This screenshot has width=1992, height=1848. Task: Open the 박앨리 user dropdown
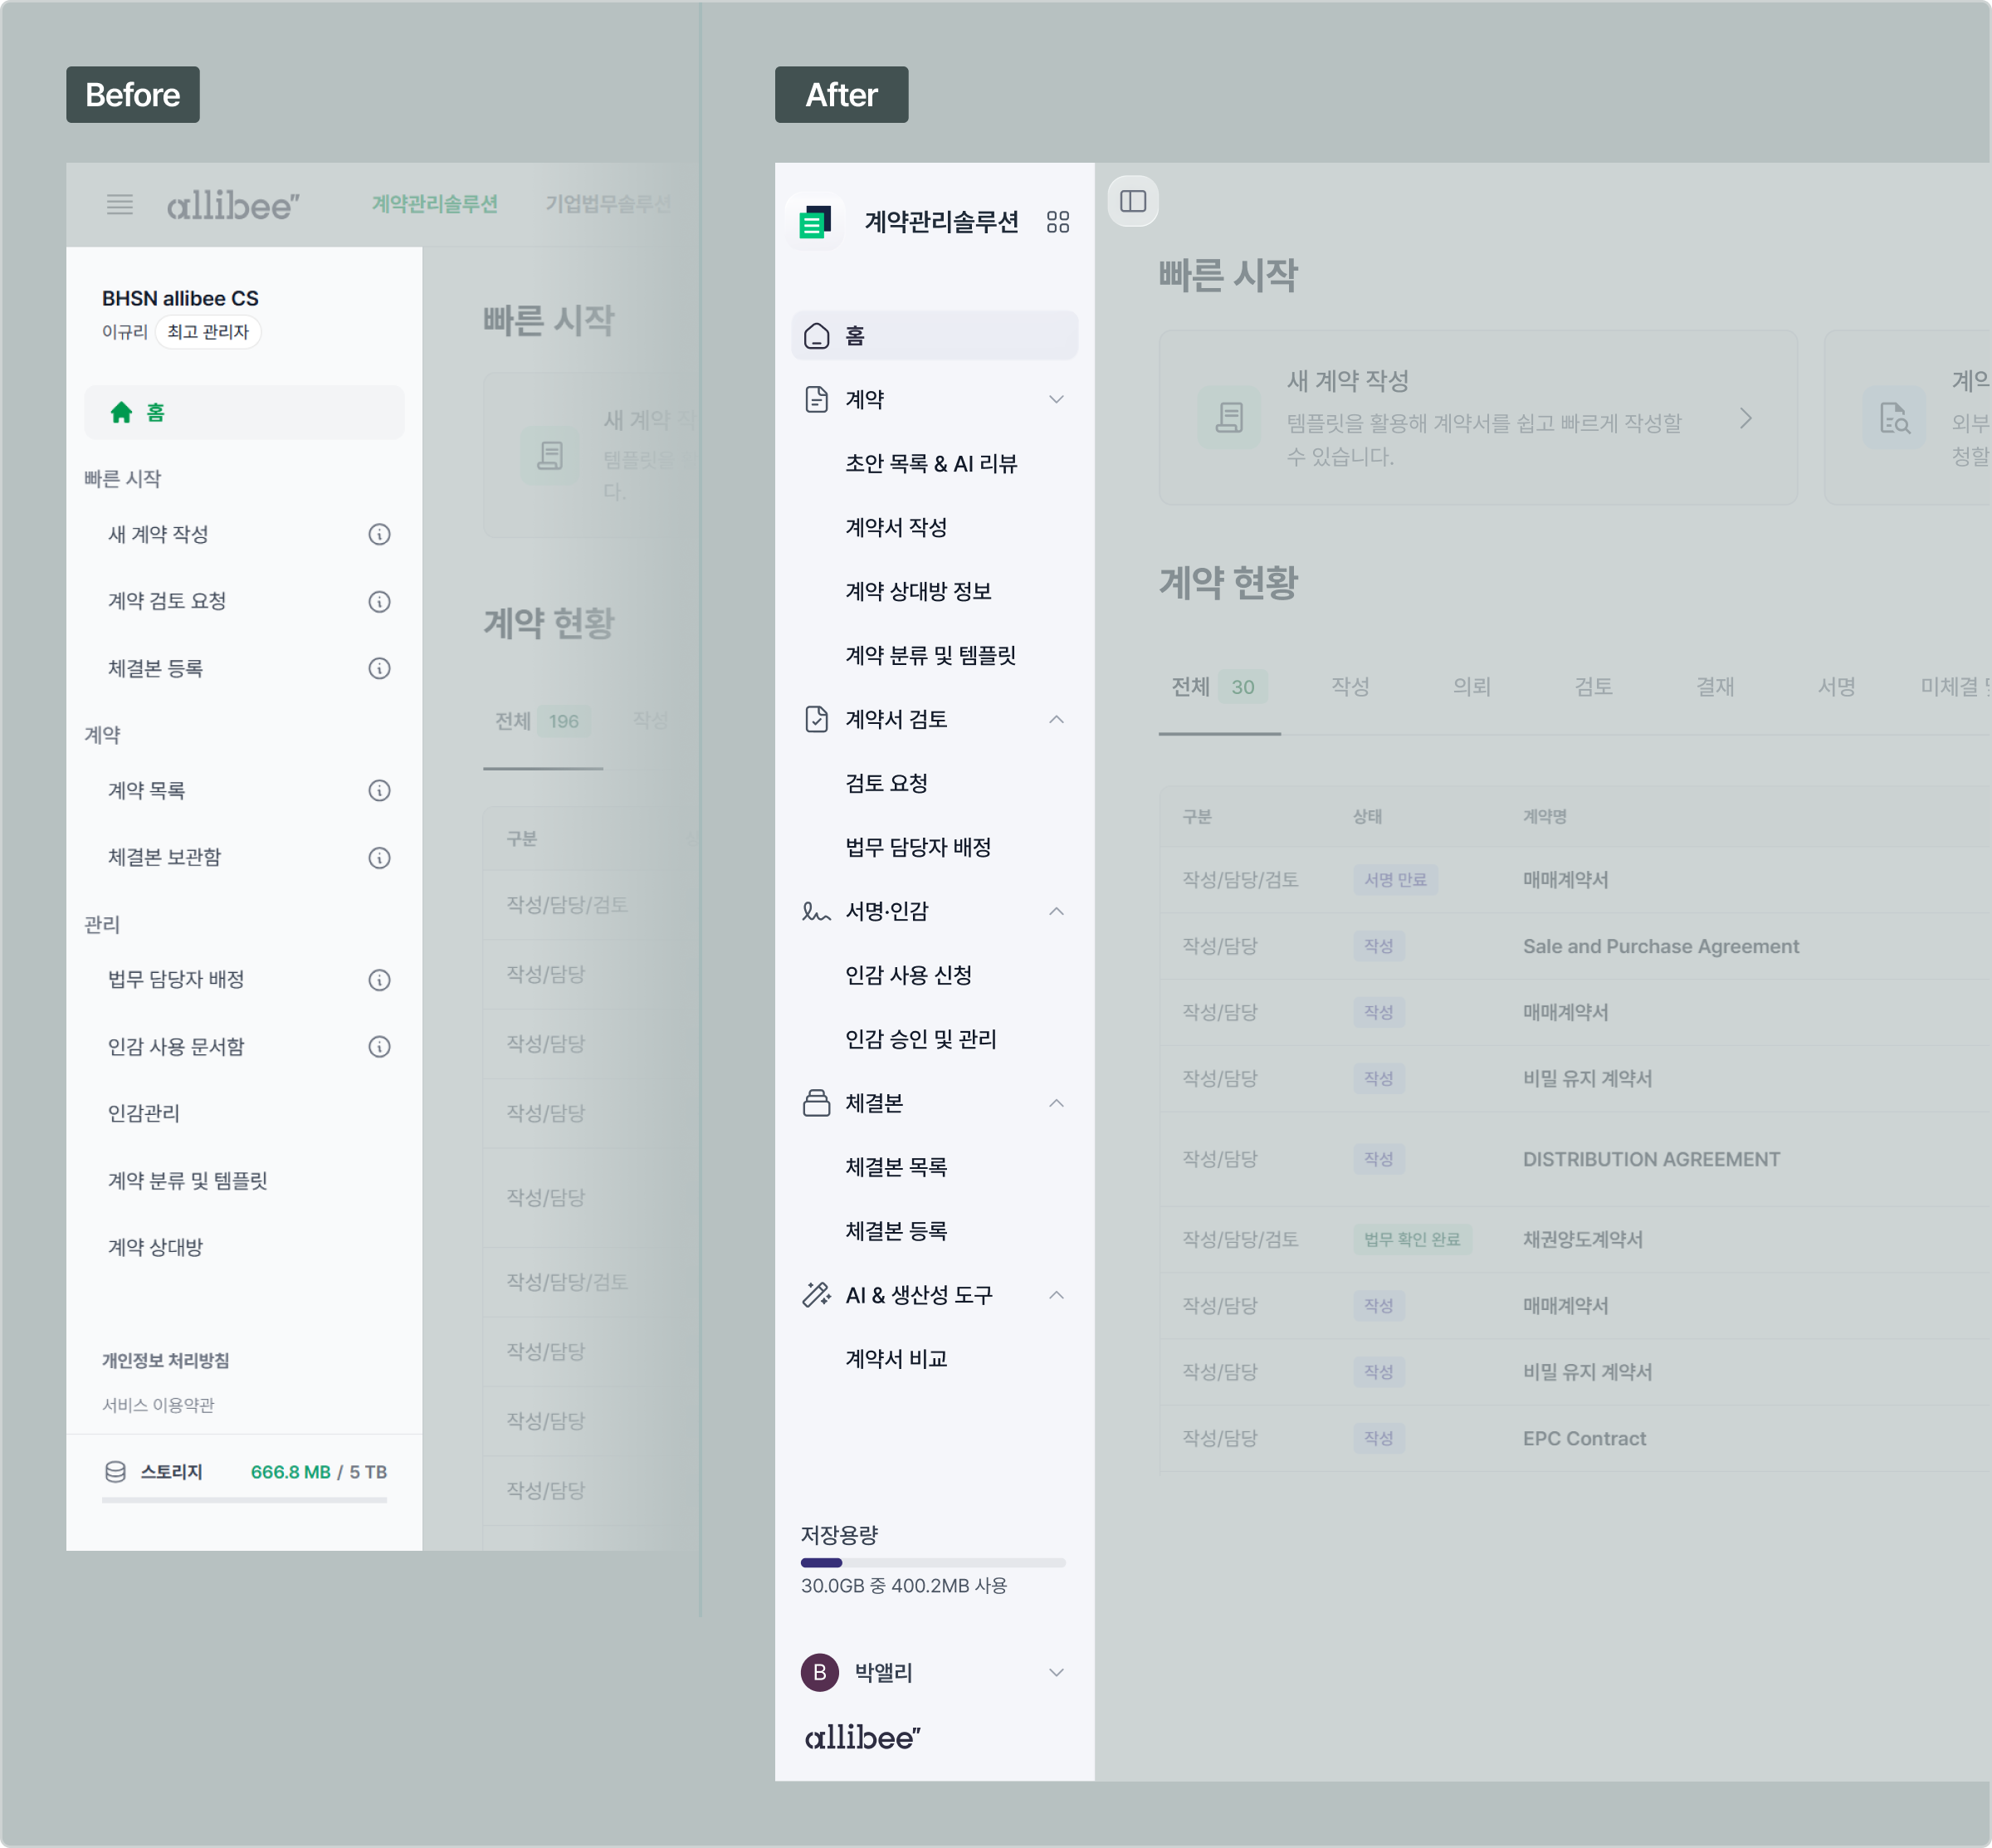click(1056, 1672)
